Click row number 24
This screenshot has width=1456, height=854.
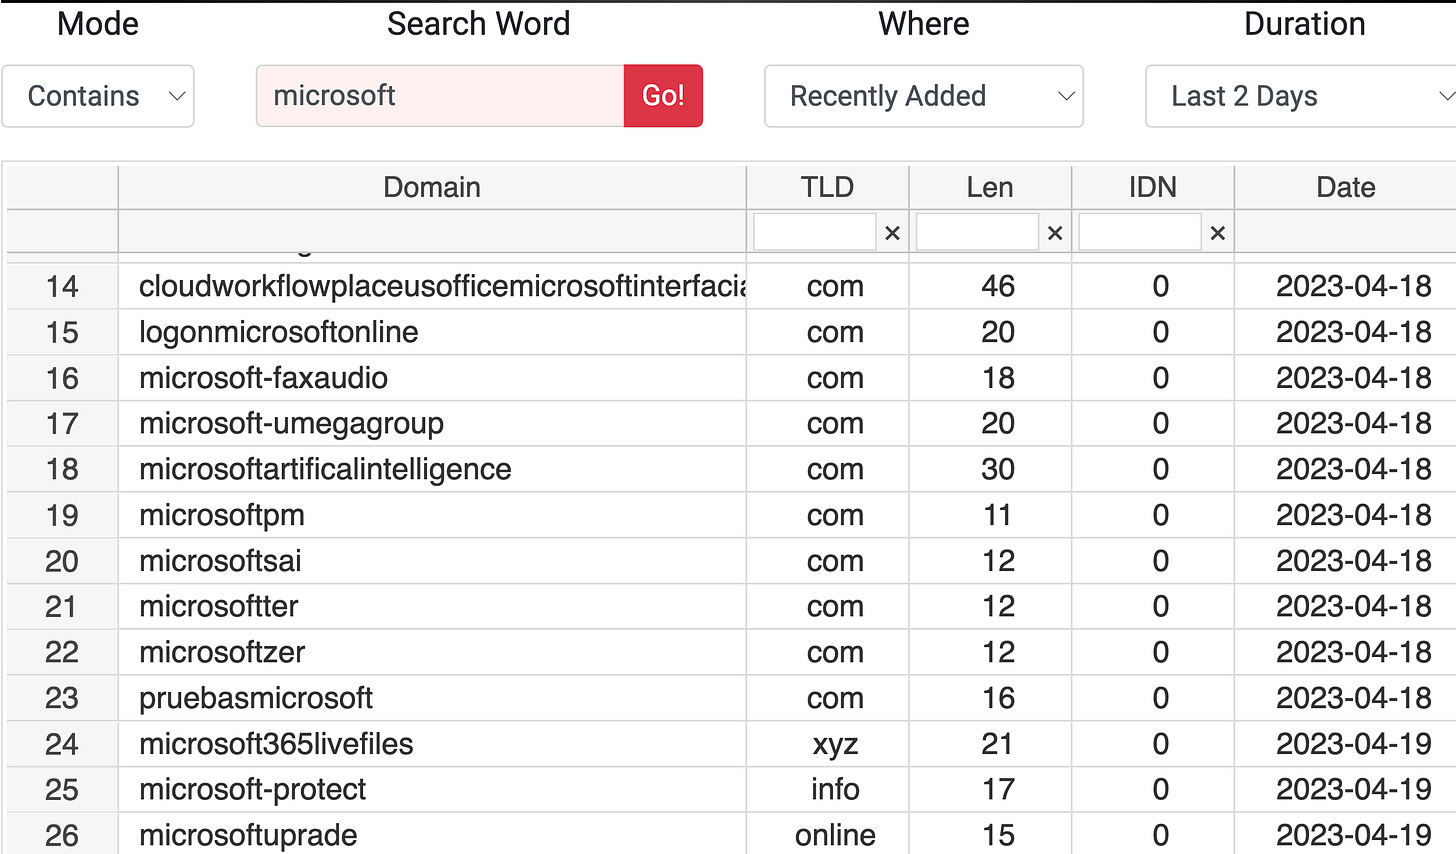pyautogui.click(x=62, y=744)
